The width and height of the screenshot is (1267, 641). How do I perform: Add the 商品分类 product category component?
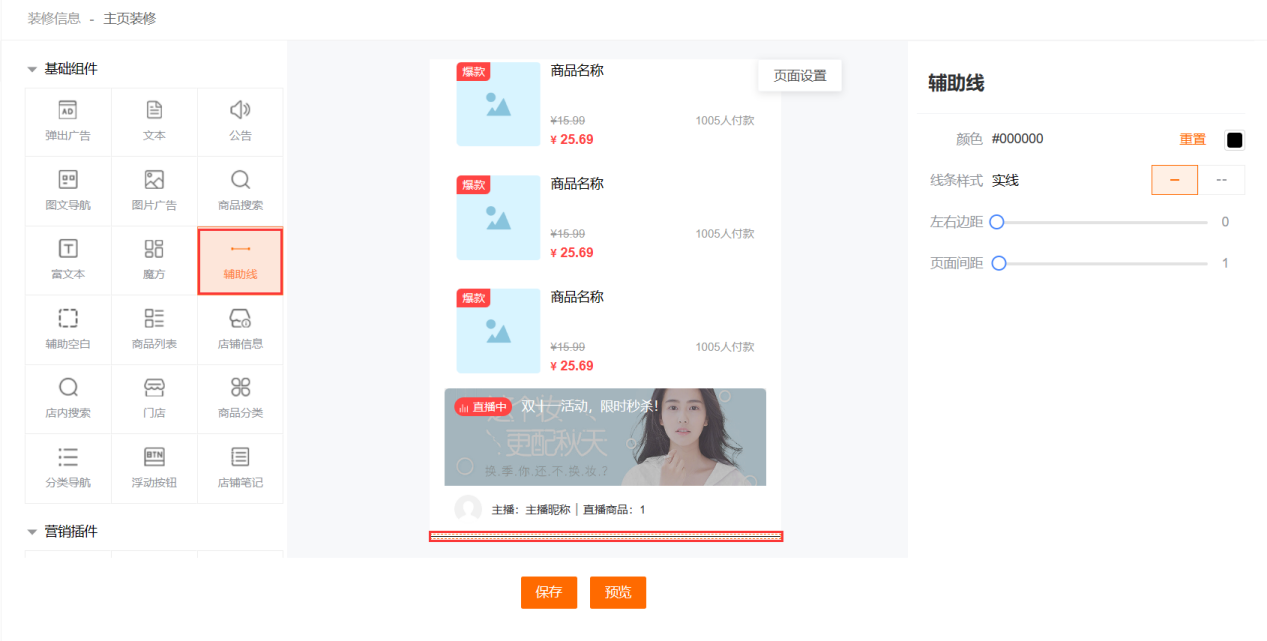point(240,398)
